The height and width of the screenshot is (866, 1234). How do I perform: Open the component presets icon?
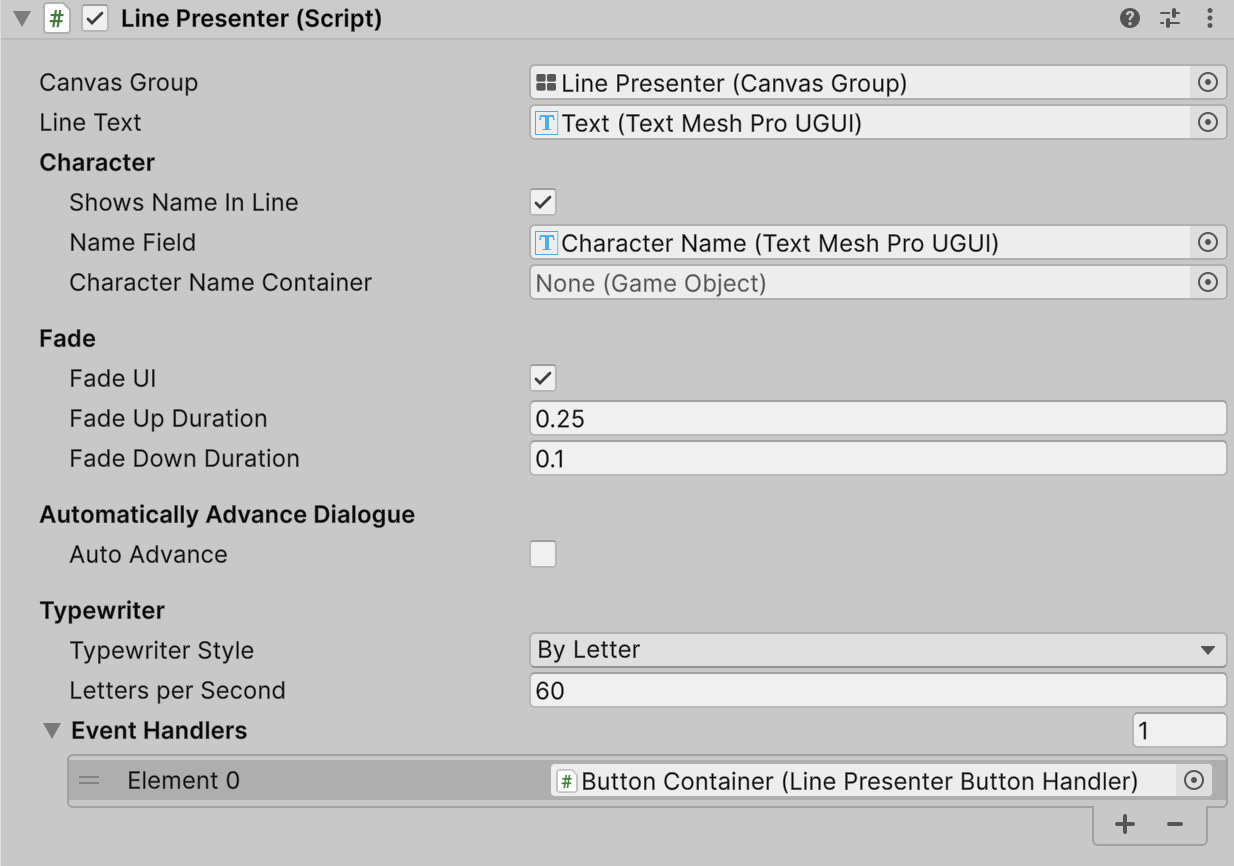(x=1170, y=18)
